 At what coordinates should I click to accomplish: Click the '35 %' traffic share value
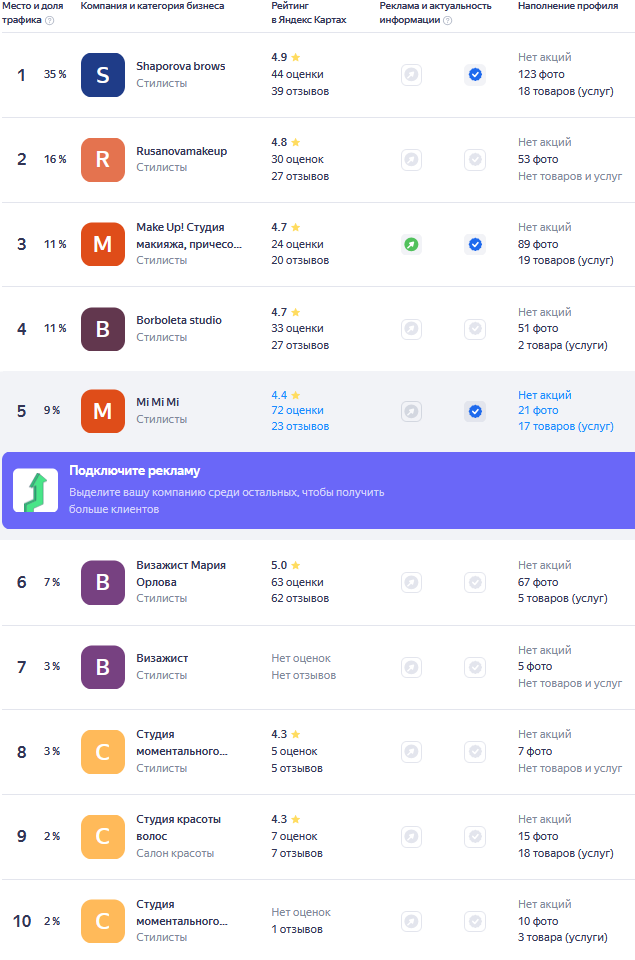click(x=55, y=74)
